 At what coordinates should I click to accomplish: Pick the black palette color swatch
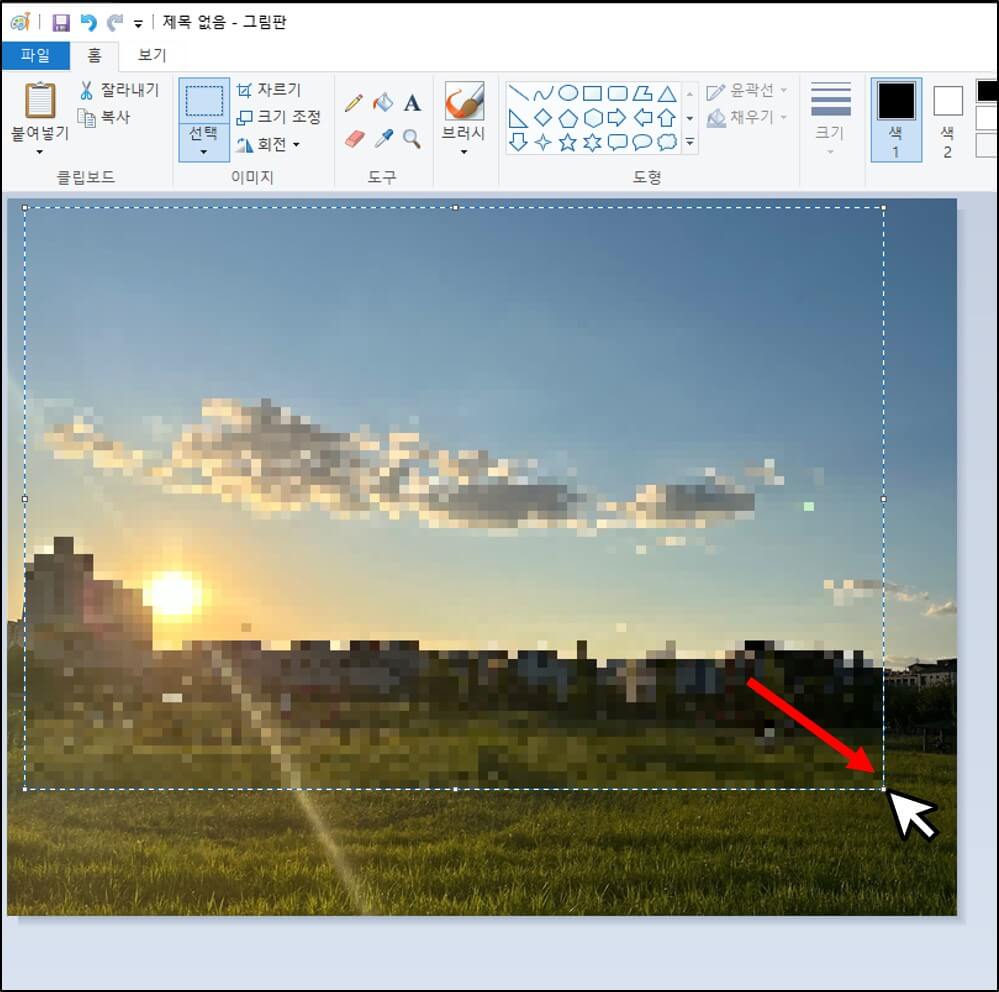[988, 91]
